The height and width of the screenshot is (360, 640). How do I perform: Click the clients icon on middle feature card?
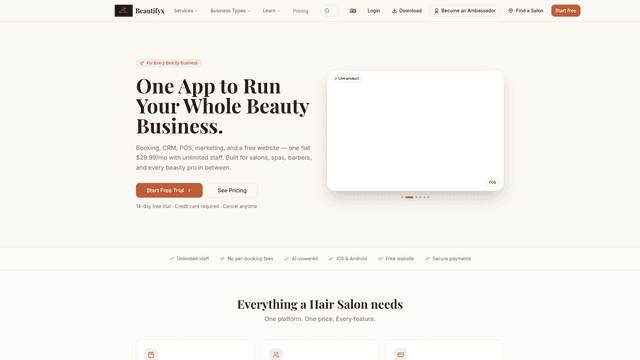pos(276,354)
